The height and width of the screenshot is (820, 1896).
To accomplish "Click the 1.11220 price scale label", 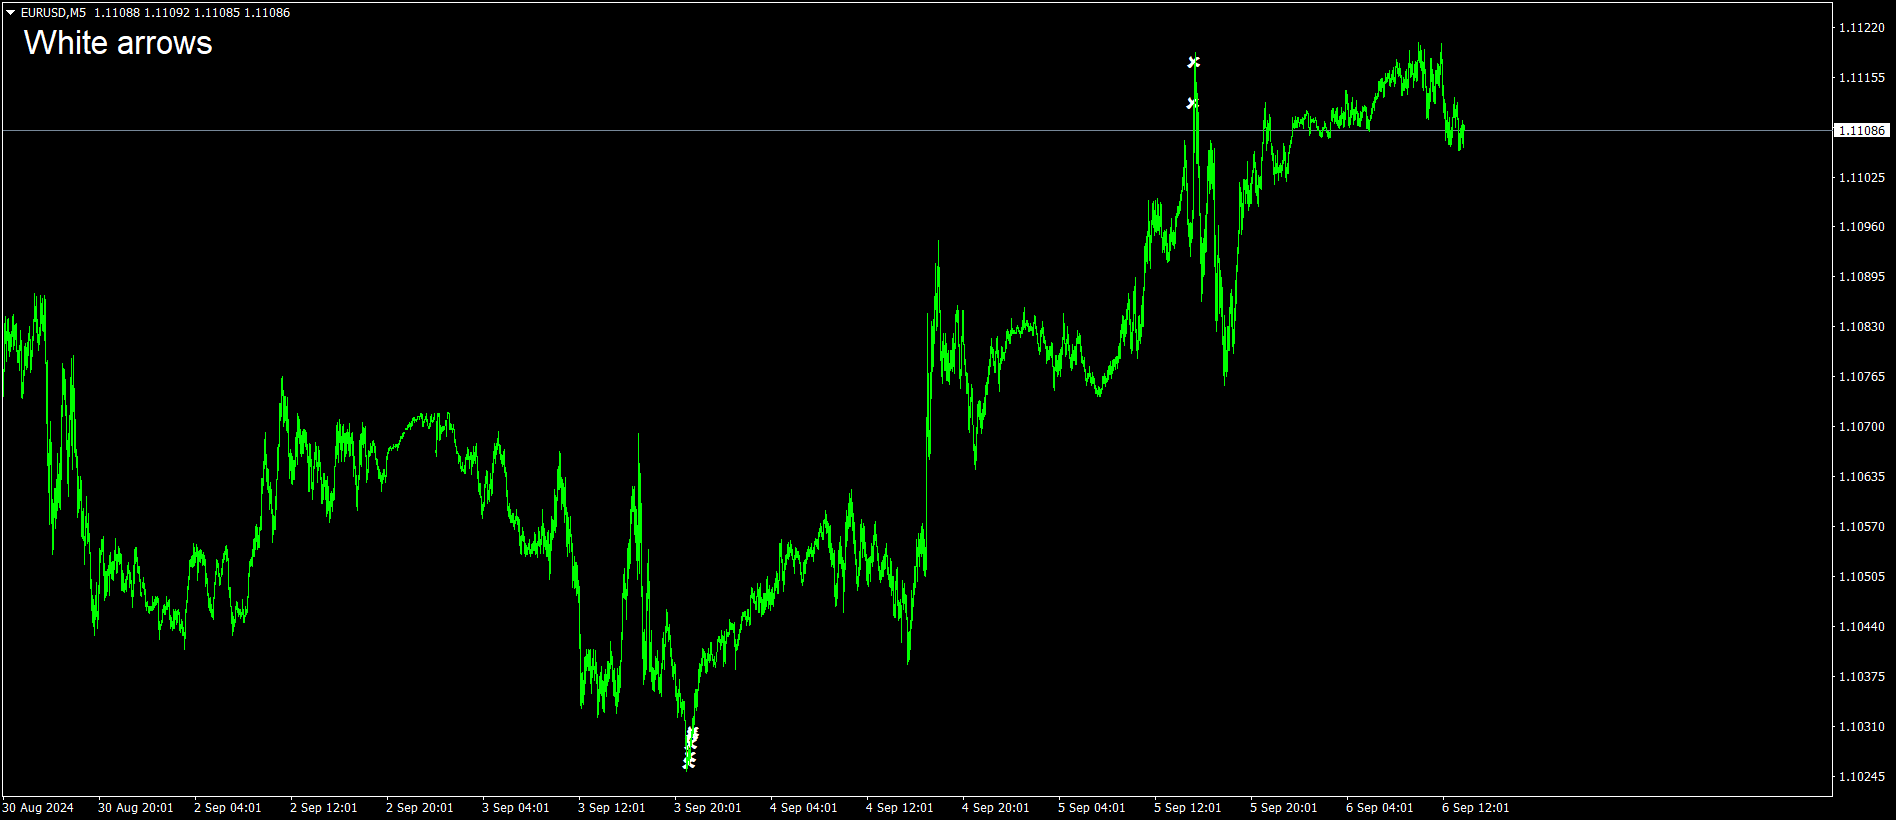I will 1862,28.
